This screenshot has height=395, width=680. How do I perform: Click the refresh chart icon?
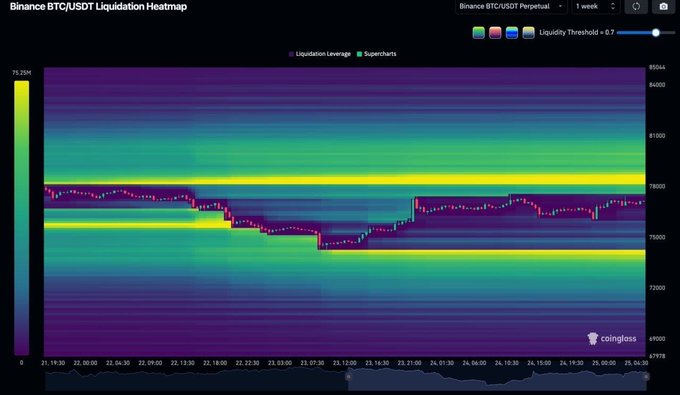point(636,7)
